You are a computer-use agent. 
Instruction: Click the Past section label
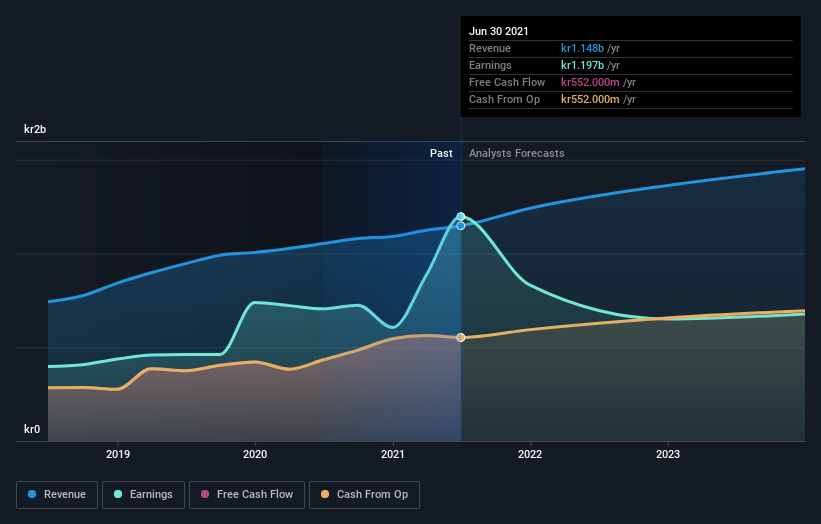441,153
